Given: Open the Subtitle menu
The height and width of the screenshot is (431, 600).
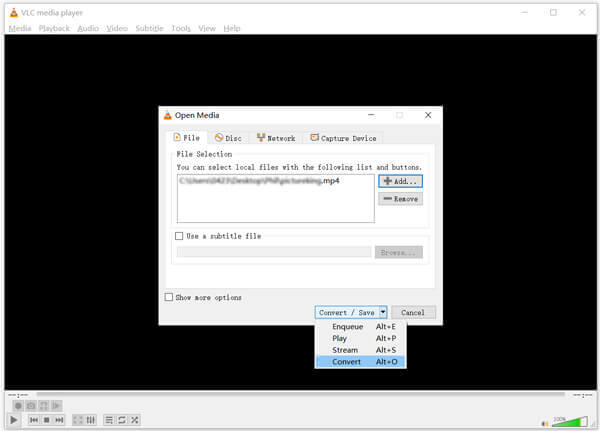Looking at the screenshot, I should point(149,28).
